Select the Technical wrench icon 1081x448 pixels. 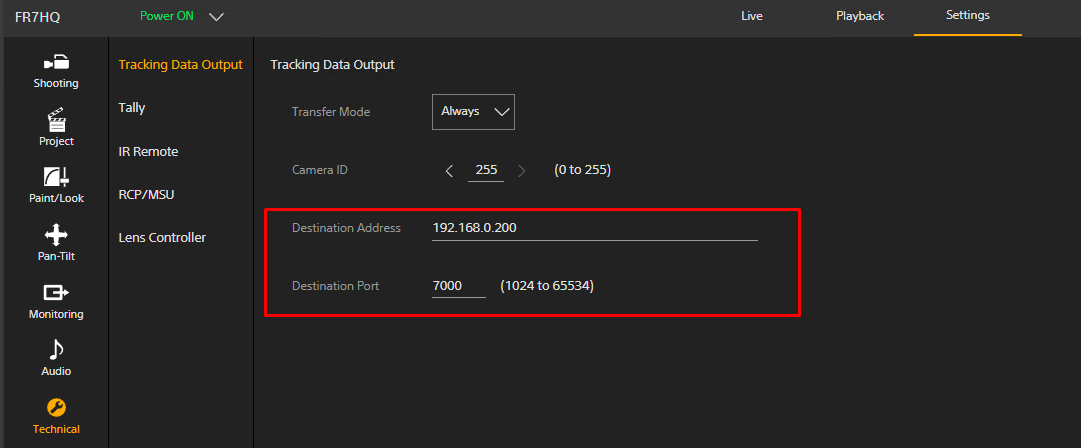pos(56,408)
